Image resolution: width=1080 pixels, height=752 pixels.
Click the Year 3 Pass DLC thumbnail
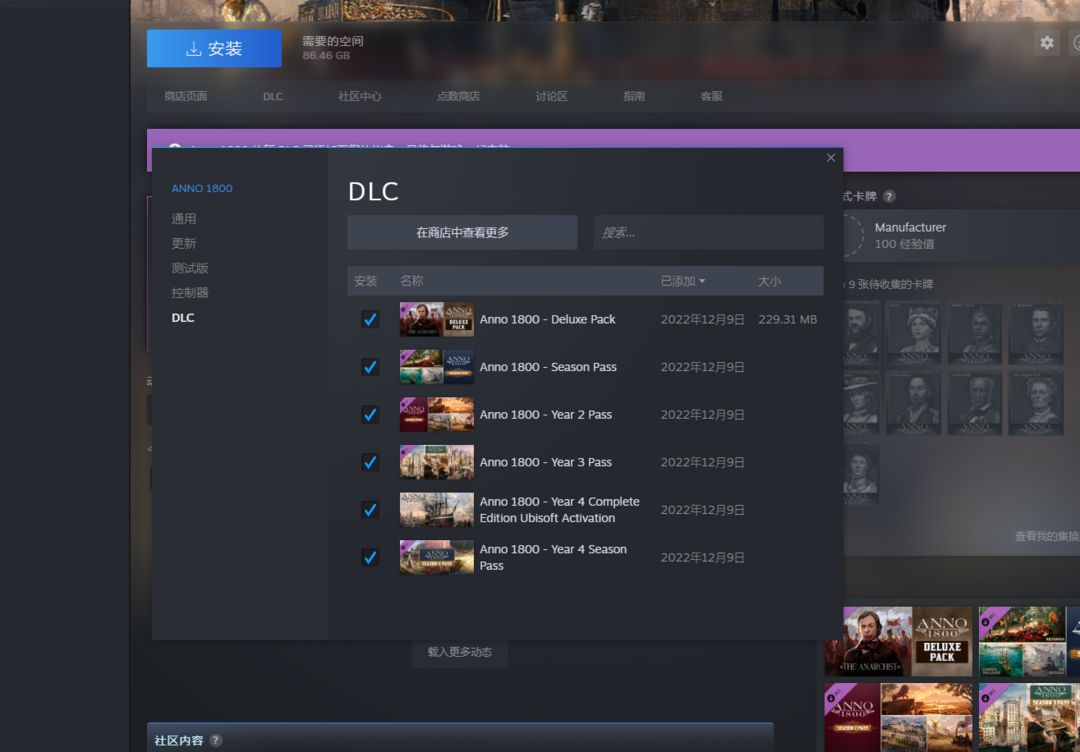tap(436, 462)
